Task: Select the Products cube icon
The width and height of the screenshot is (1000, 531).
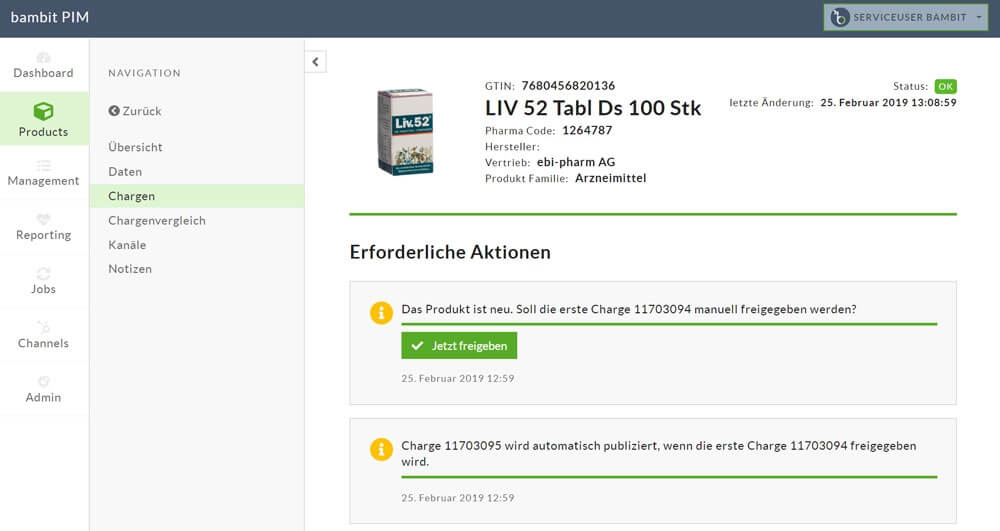Action: (43, 111)
